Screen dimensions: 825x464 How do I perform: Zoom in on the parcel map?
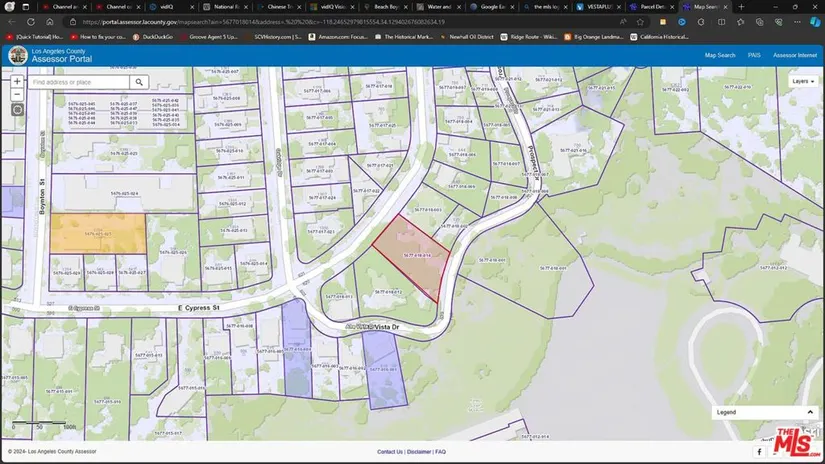(x=17, y=81)
